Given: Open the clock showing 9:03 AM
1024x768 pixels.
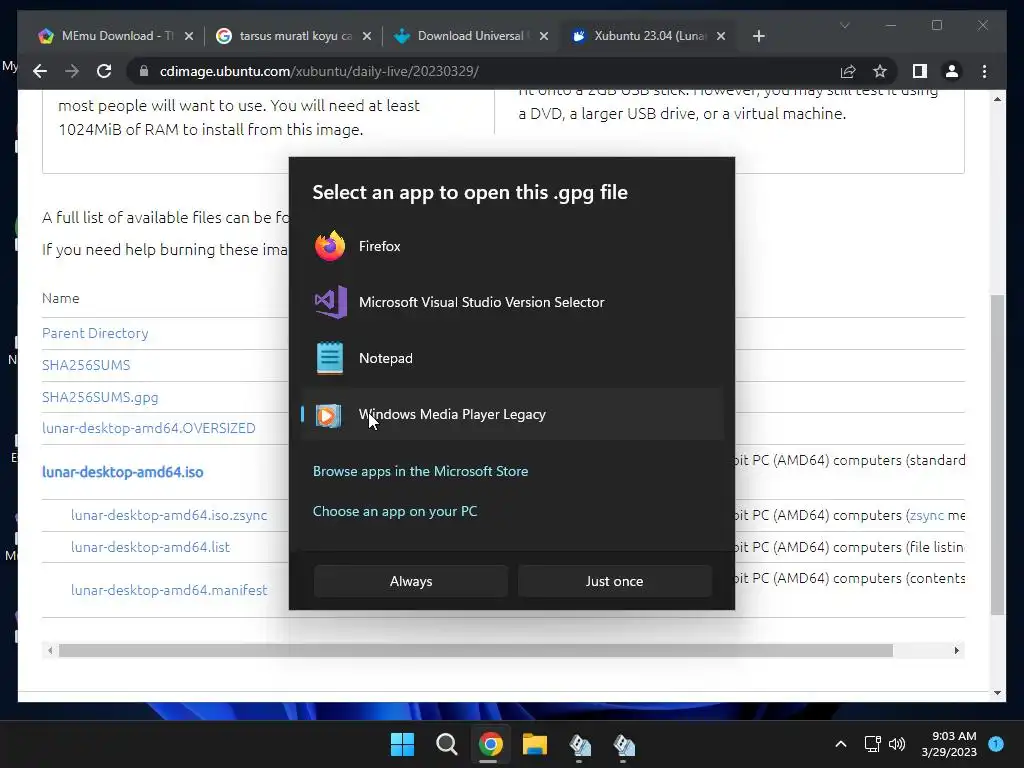Looking at the screenshot, I should click(949, 744).
